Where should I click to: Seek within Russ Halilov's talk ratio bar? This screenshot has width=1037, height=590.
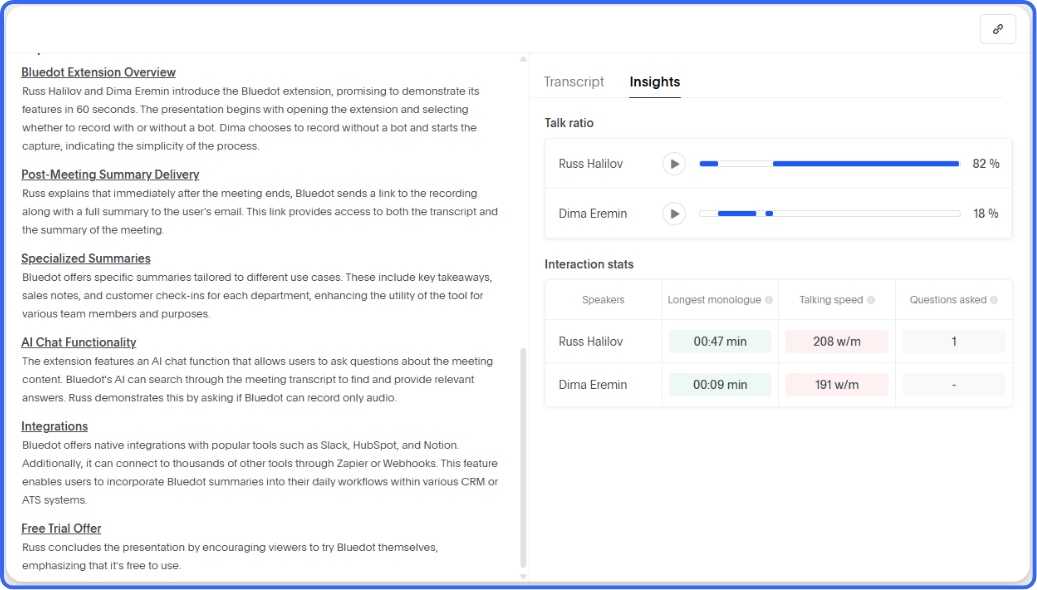(x=829, y=163)
